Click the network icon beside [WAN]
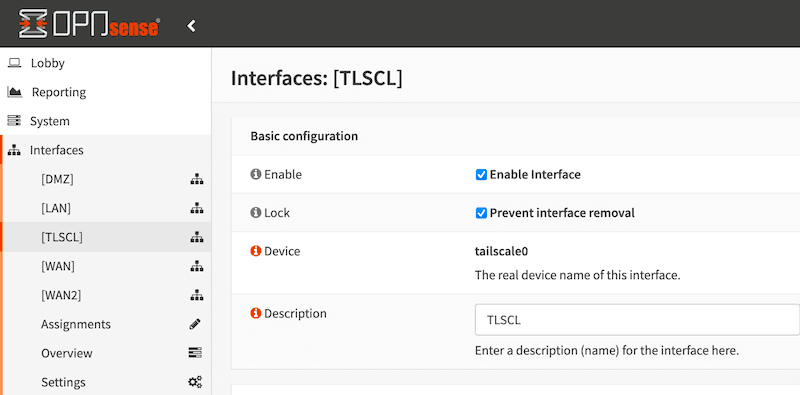 click(x=196, y=266)
